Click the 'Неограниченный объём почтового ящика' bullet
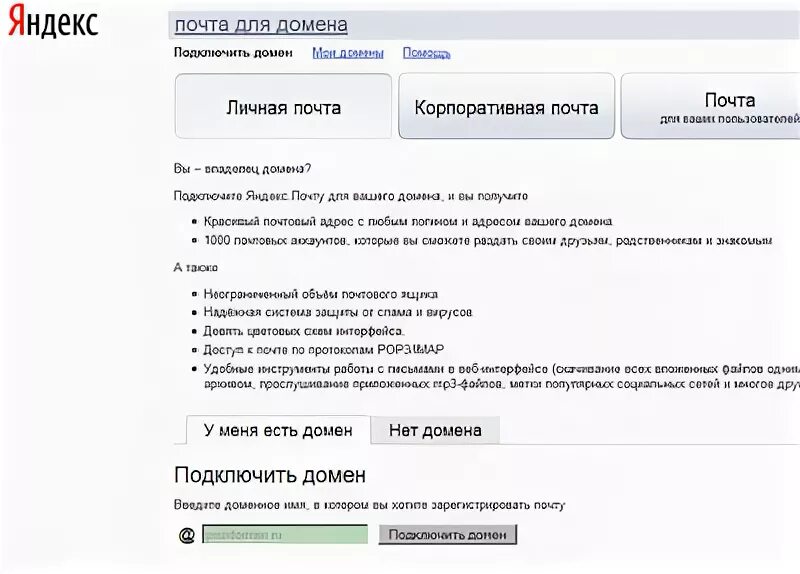This screenshot has width=800, height=574. click(320, 294)
